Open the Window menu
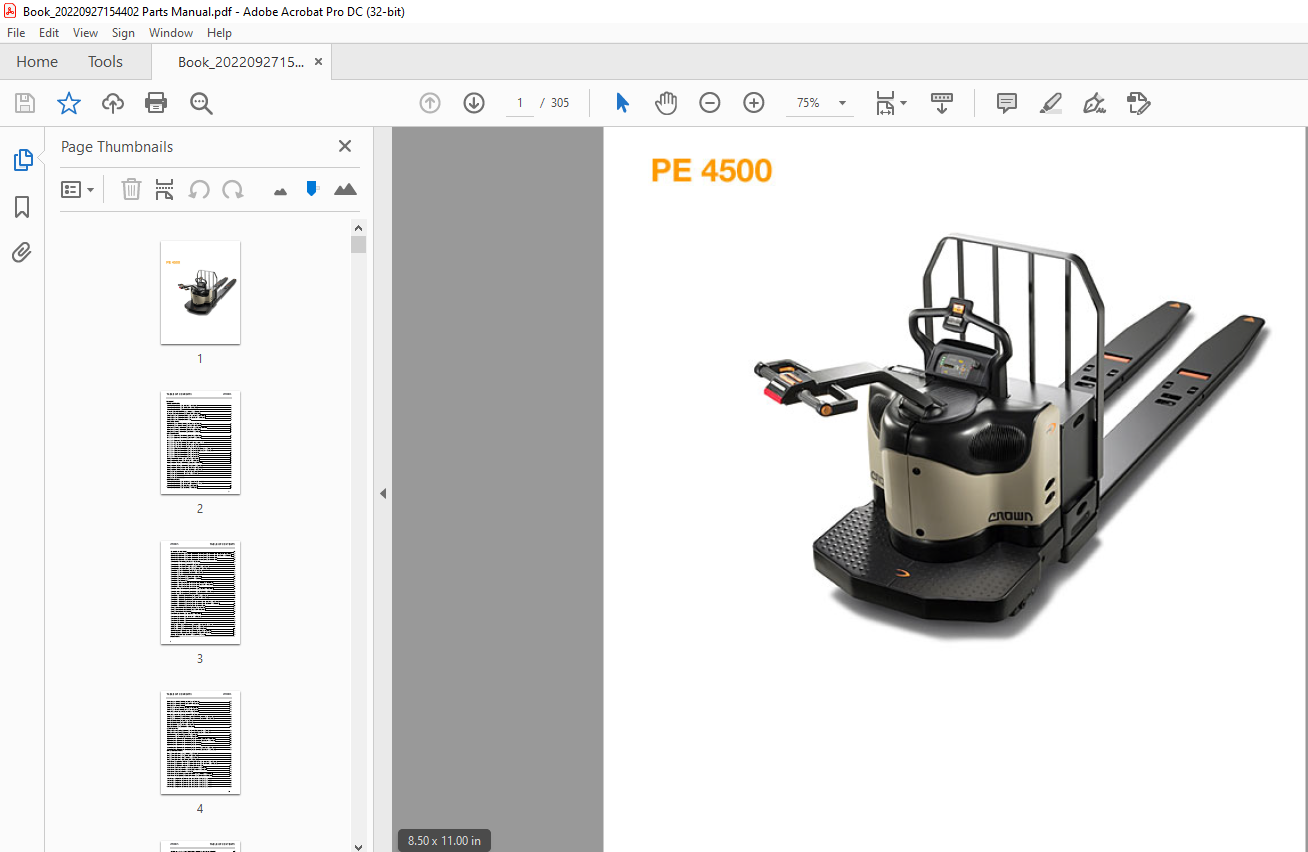Screen dimensions: 1308x852 171,33
